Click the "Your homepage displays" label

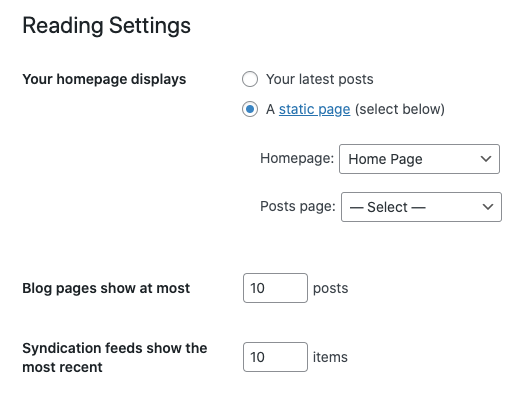(x=104, y=80)
